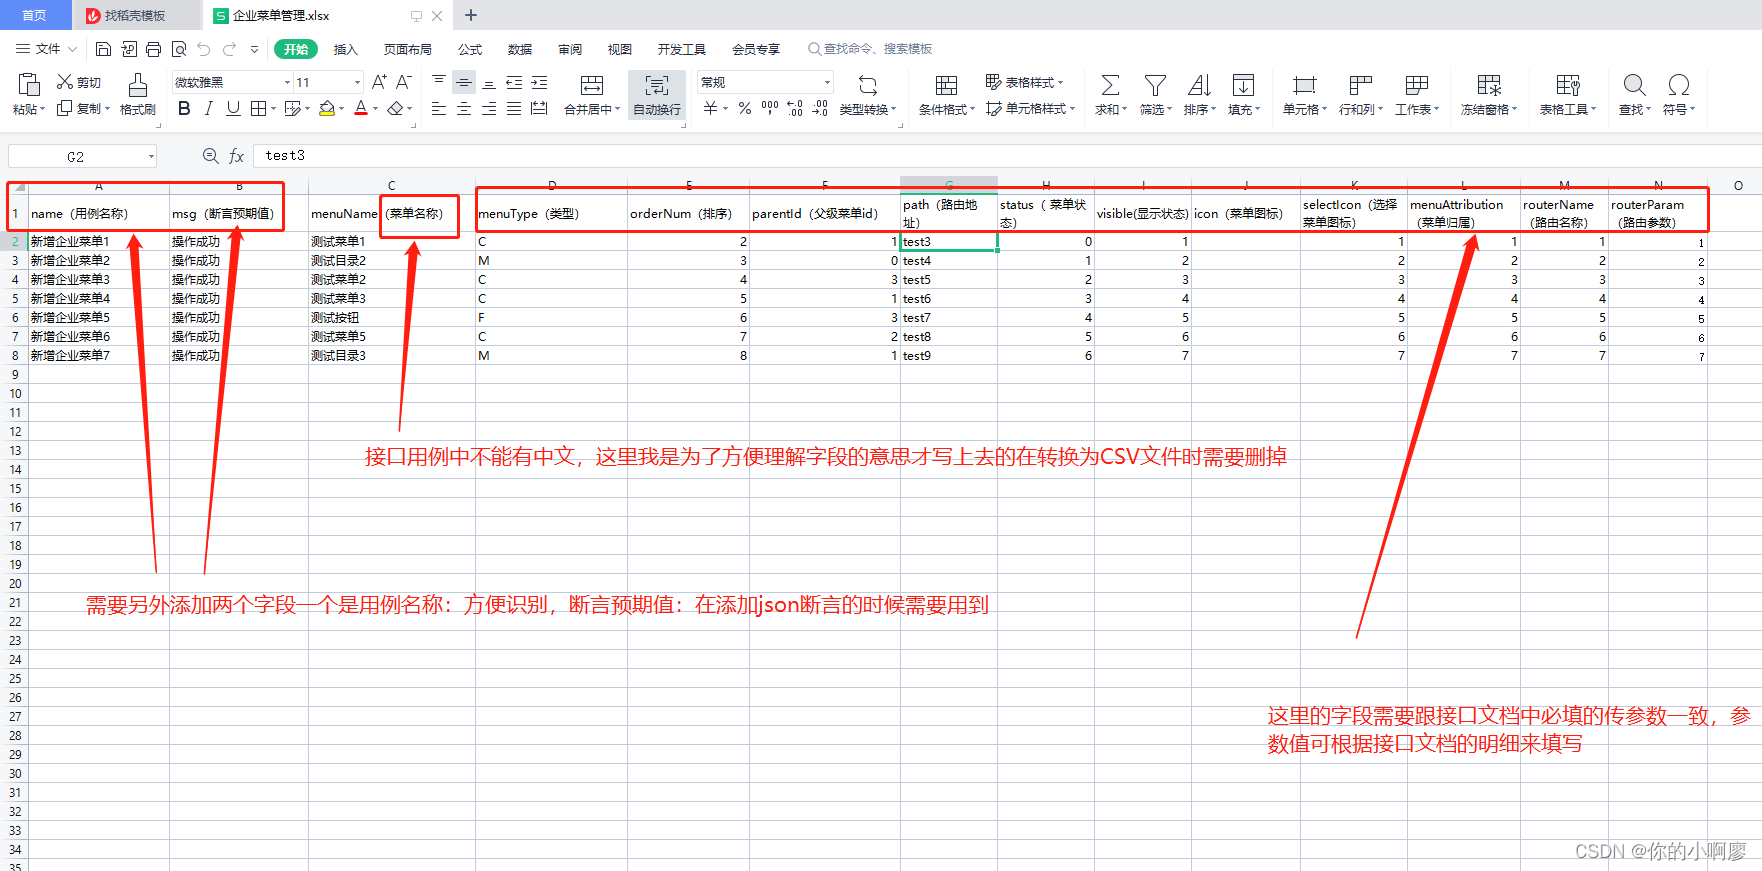This screenshot has width=1762, height=871.
Task: Open the 找稻壳模板 tab
Action: (x=135, y=15)
